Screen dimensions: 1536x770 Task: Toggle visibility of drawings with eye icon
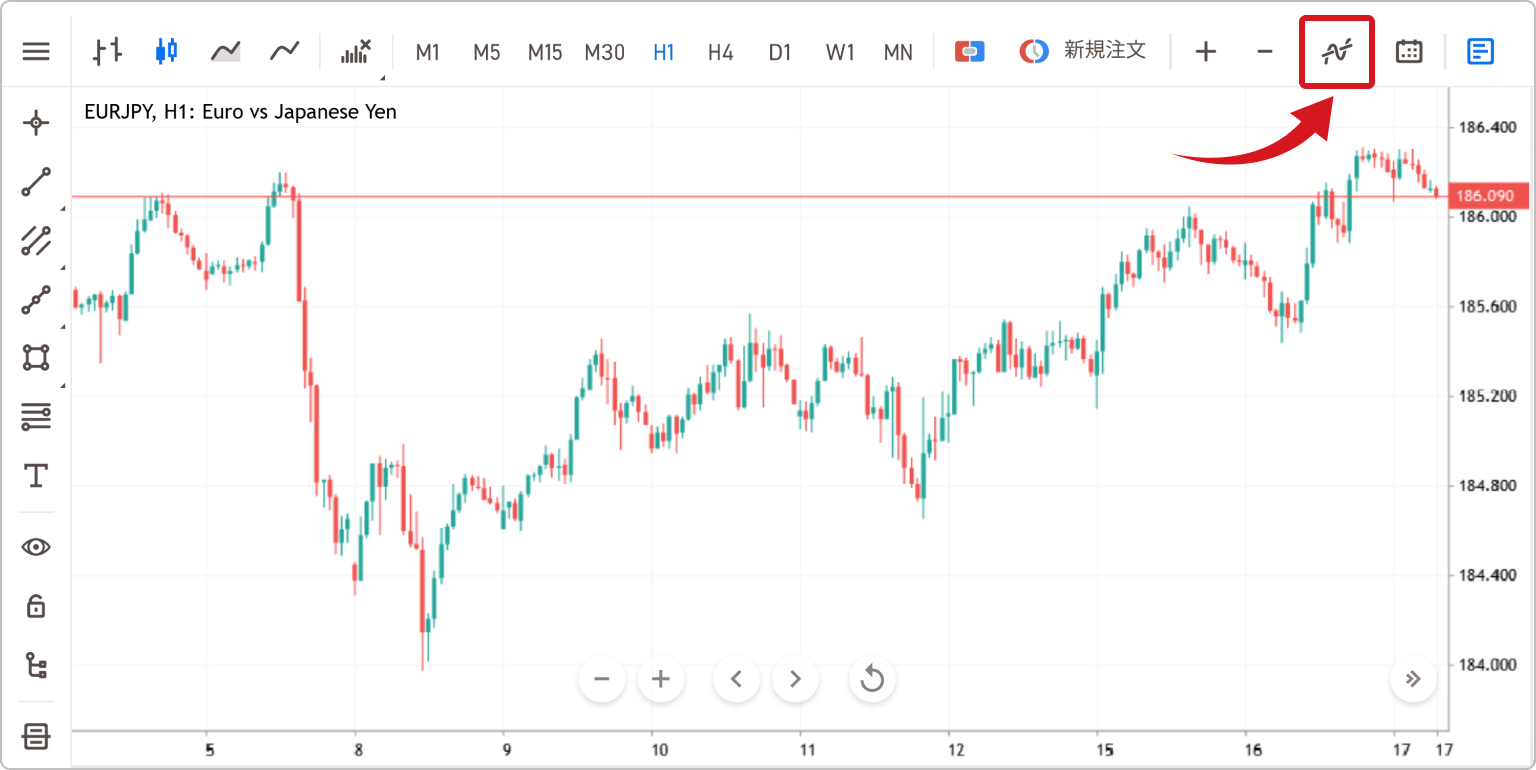pos(36,547)
